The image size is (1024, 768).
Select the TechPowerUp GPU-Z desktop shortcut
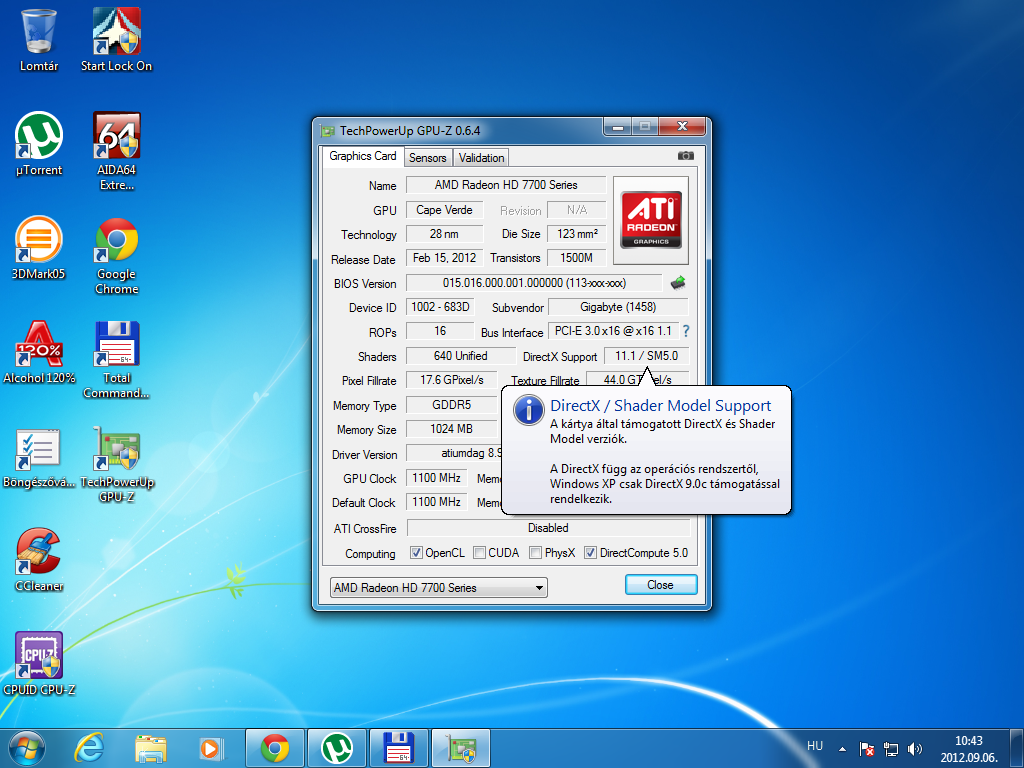coord(117,464)
